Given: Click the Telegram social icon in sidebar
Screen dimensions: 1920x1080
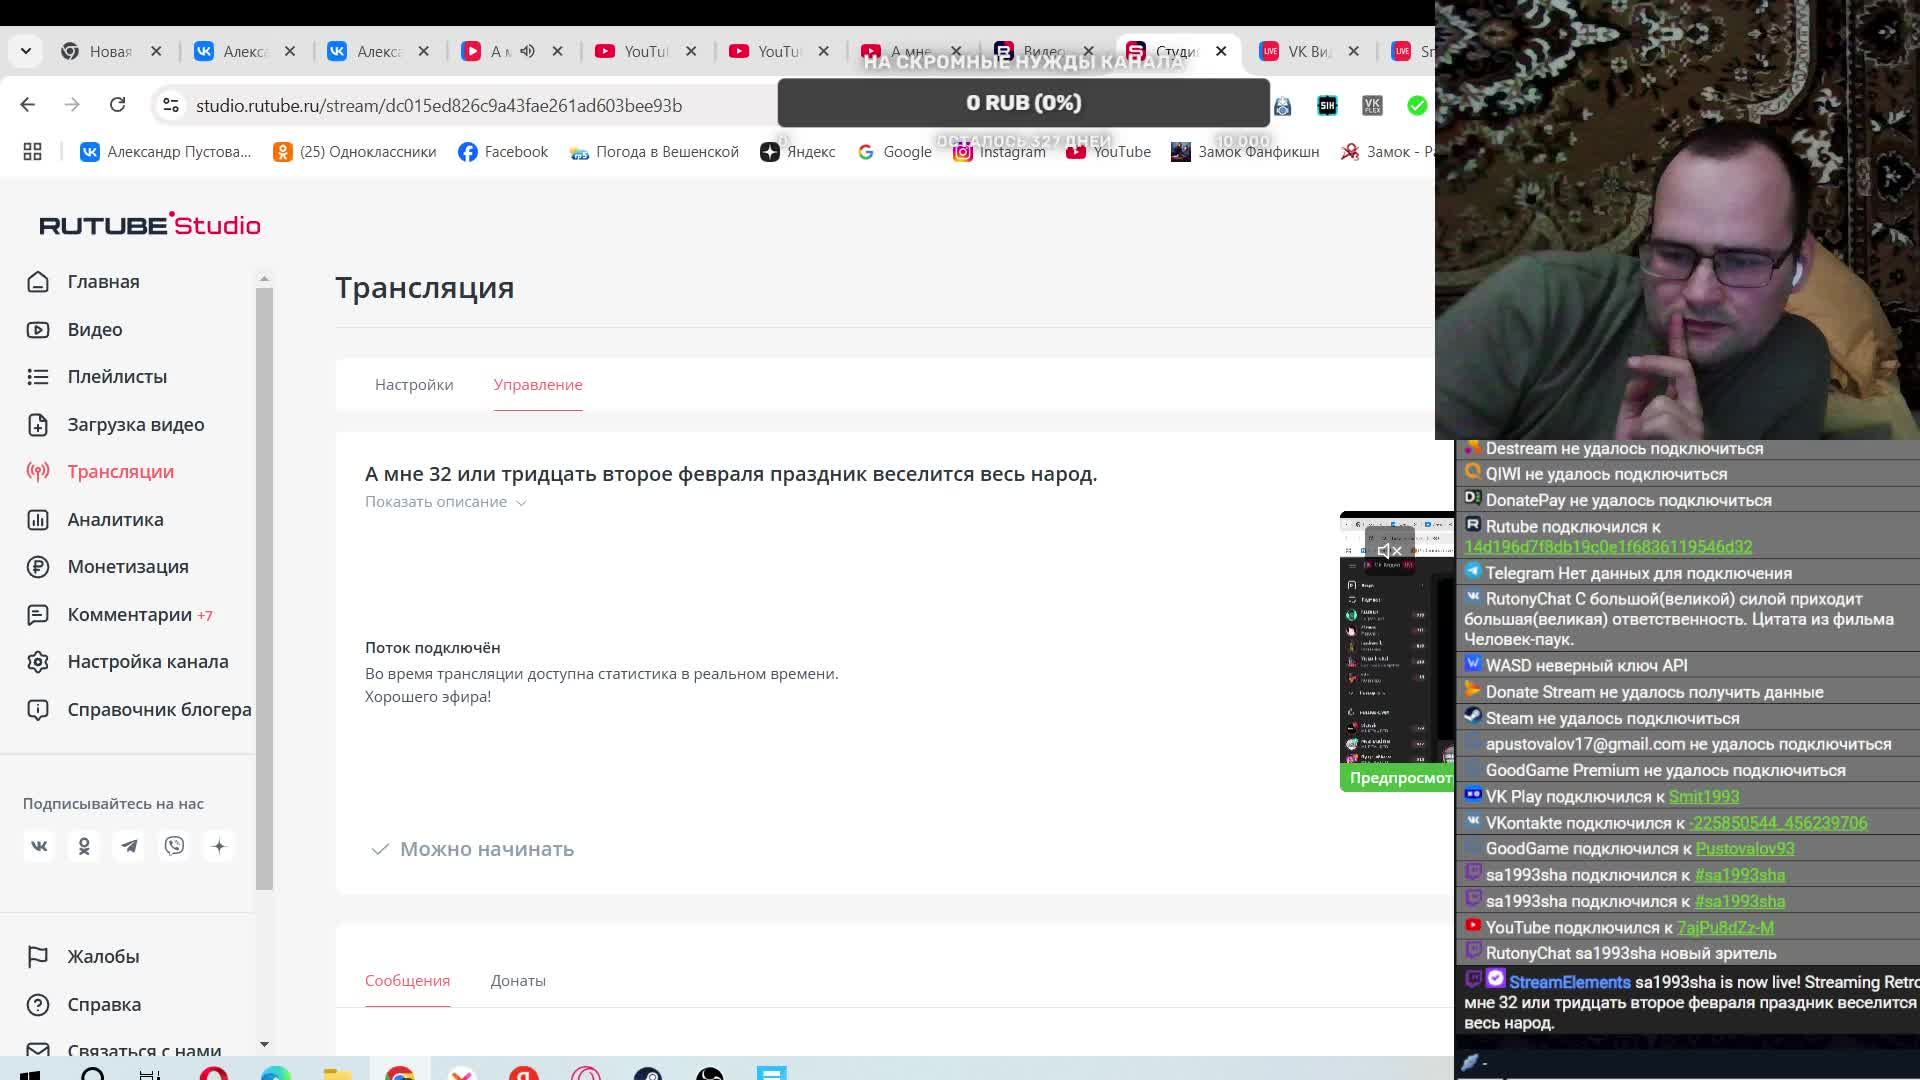Looking at the screenshot, I should pyautogui.click(x=129, y=846).
